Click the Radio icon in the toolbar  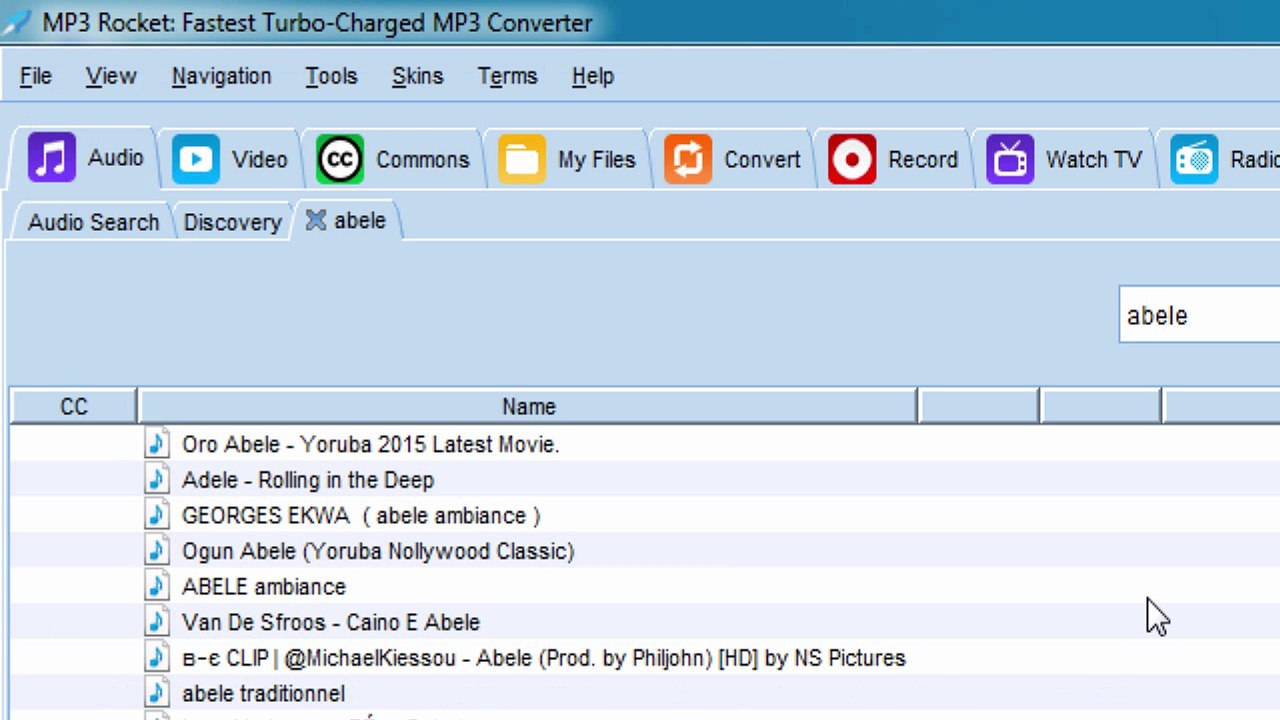point(1194,159)
